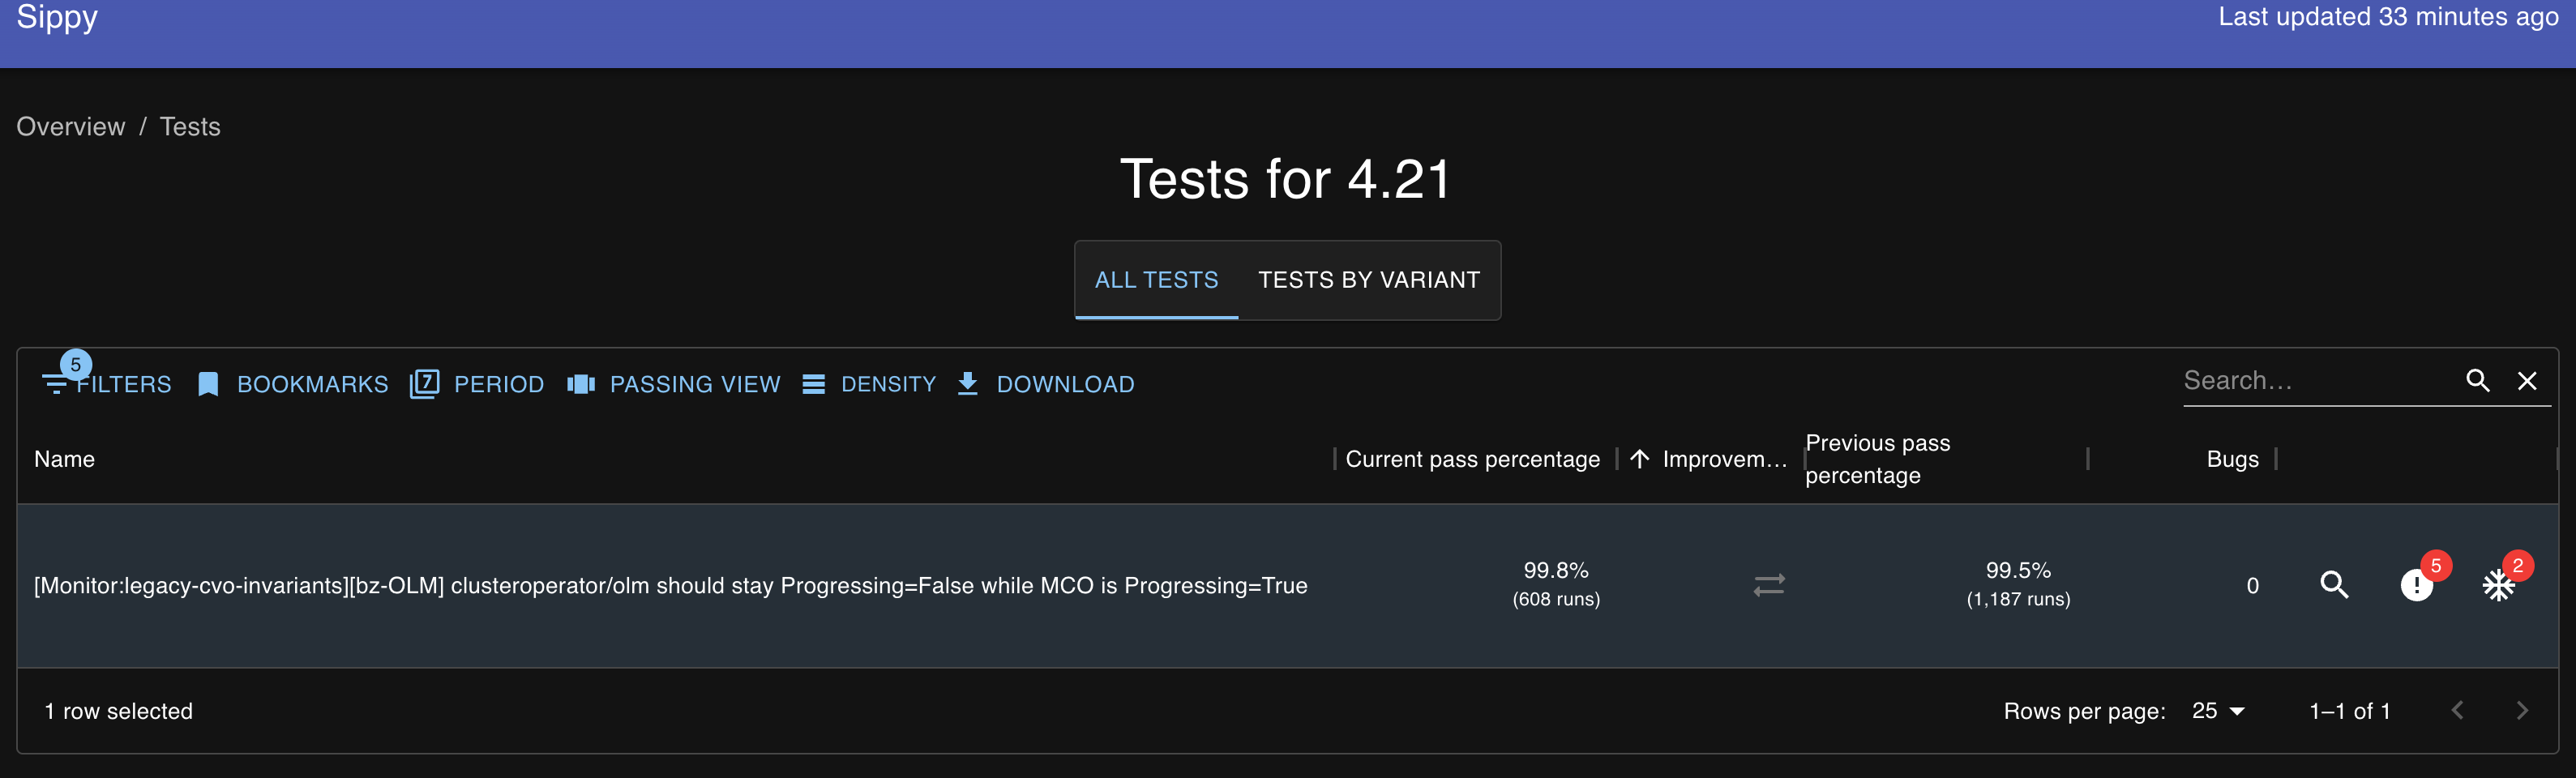Switch to the All Tests tab
The width and height of the screenshot is (2576, 778).
pyautogui.click(x=1156, y=280)
